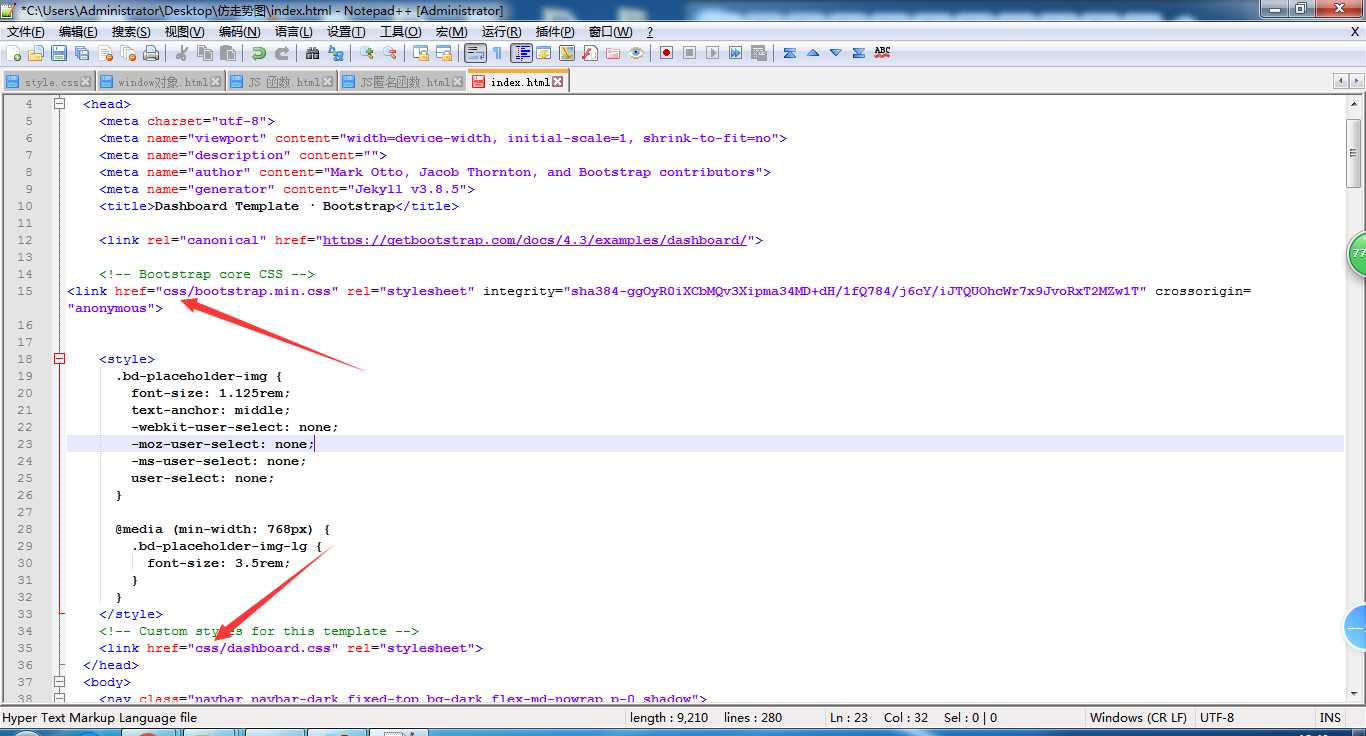Click the blue up-triangle toolbar icon
Image resolution: width=1366 pixels, height=736 pixels.
point(813,53)
